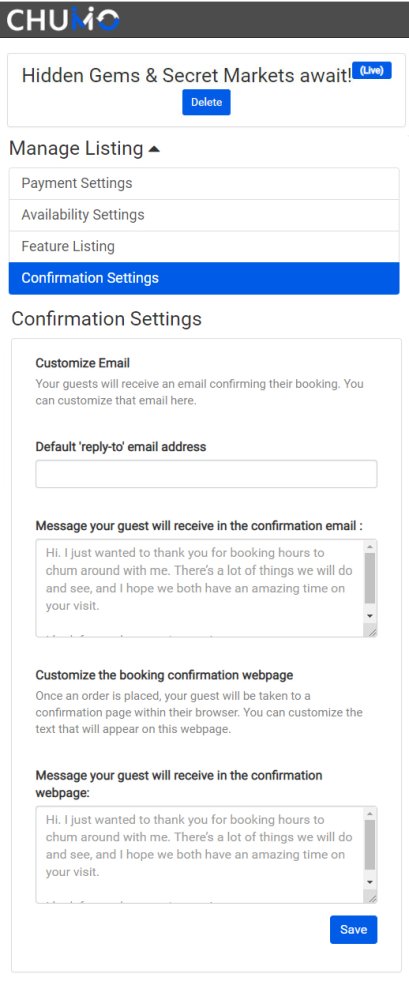The image size is (409, 1000).
Task: Open Payment Settings menu item
Action: click(204, 184)
